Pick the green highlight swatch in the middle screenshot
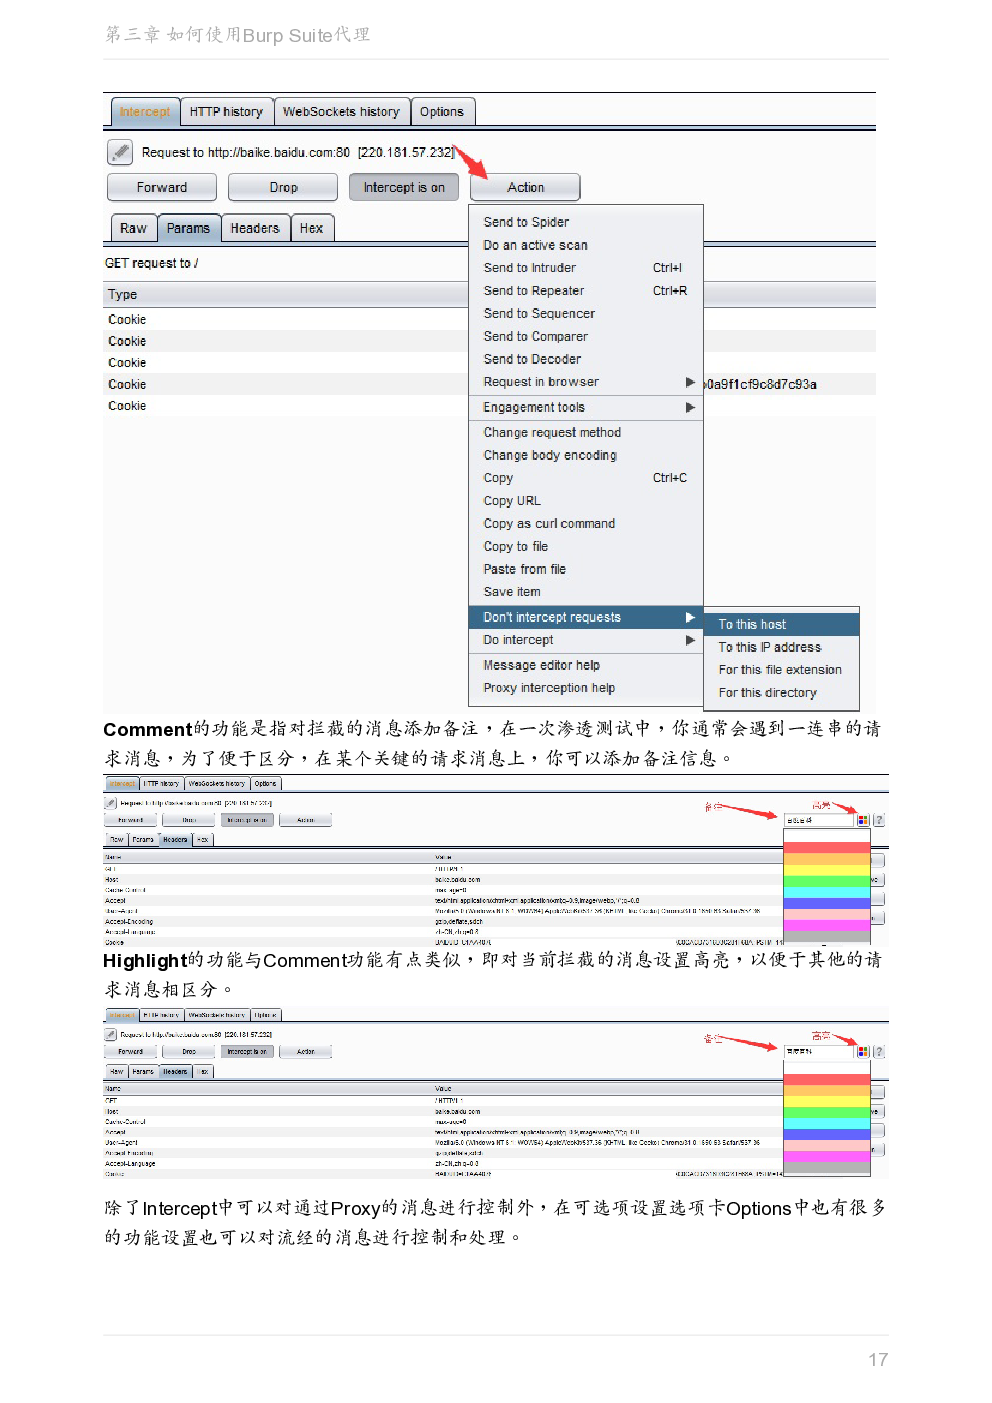The image size is (992, 1403). click(827, 881)
